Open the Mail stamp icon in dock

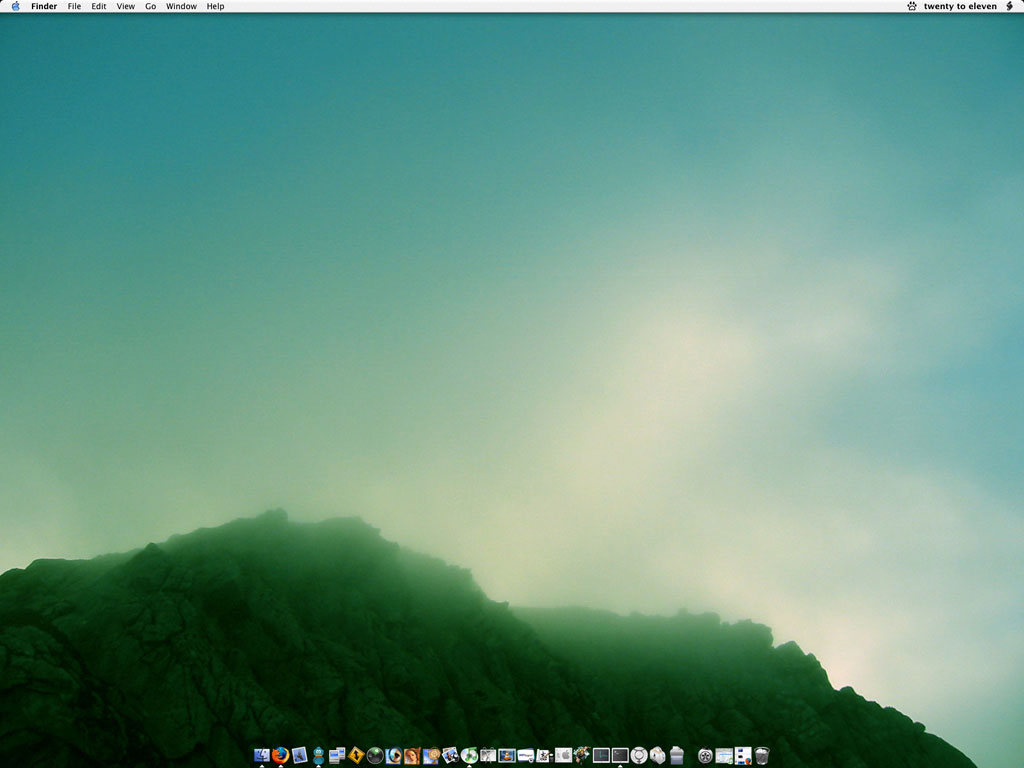coord(300,756)
